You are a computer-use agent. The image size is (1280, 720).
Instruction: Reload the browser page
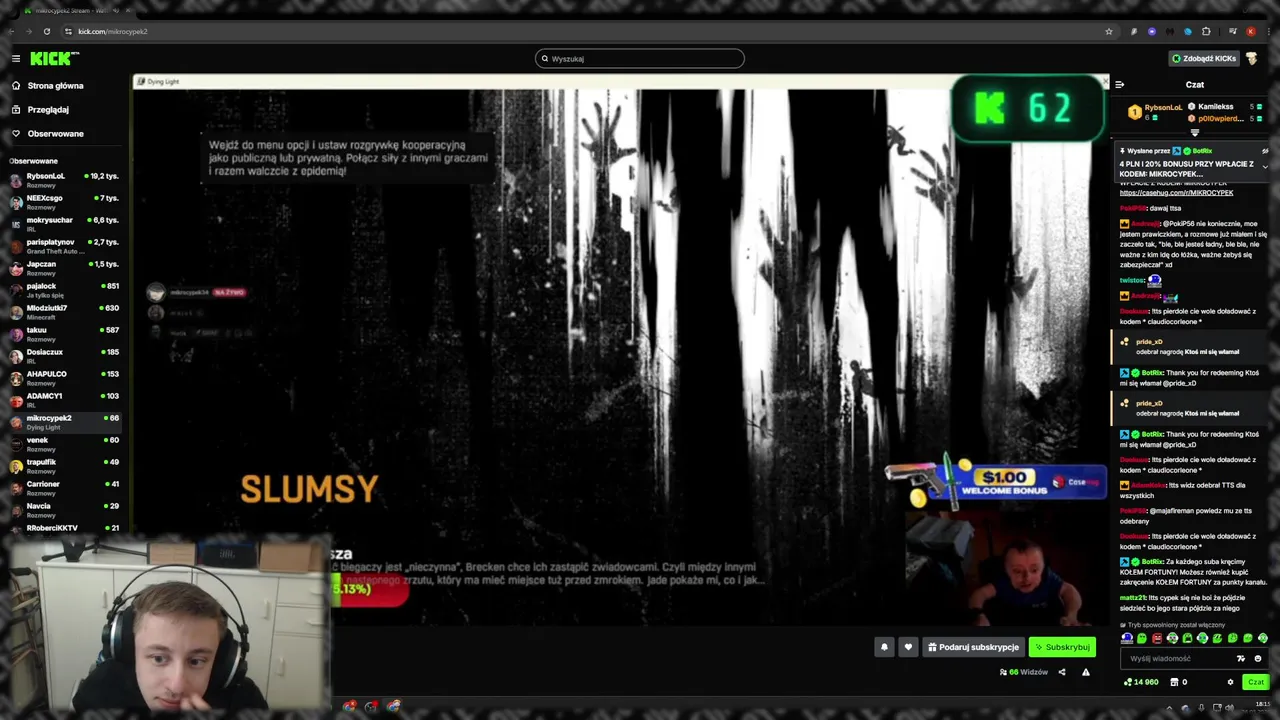[46, 31]
